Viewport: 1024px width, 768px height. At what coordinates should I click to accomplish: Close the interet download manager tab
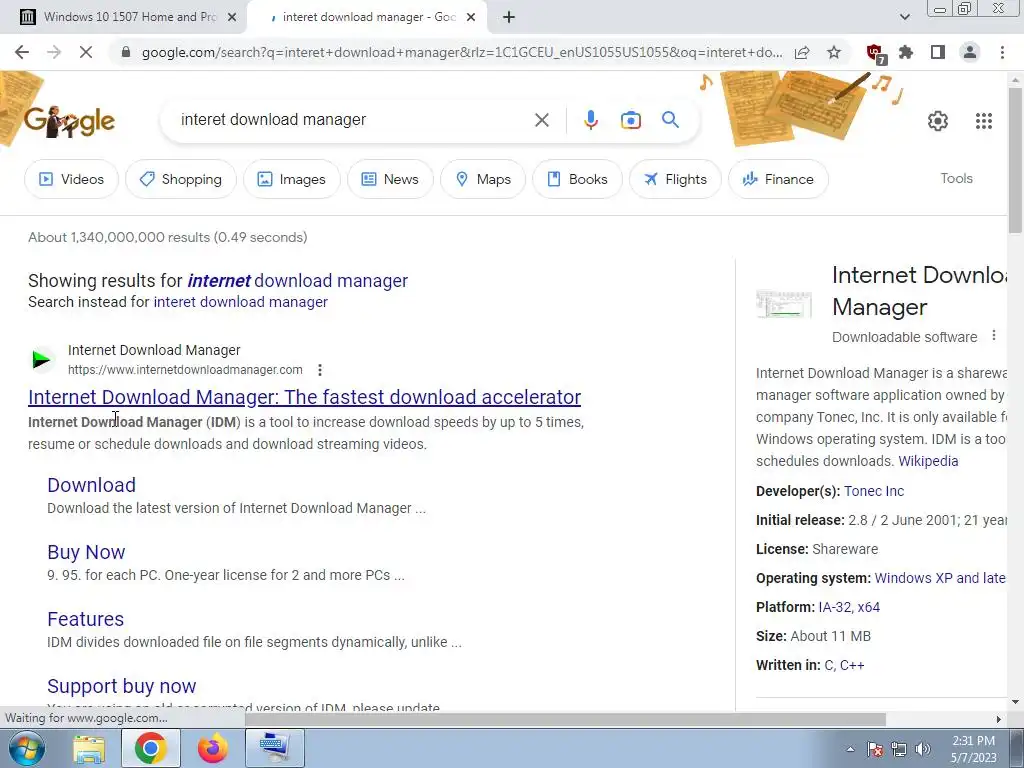coord(471,17)
